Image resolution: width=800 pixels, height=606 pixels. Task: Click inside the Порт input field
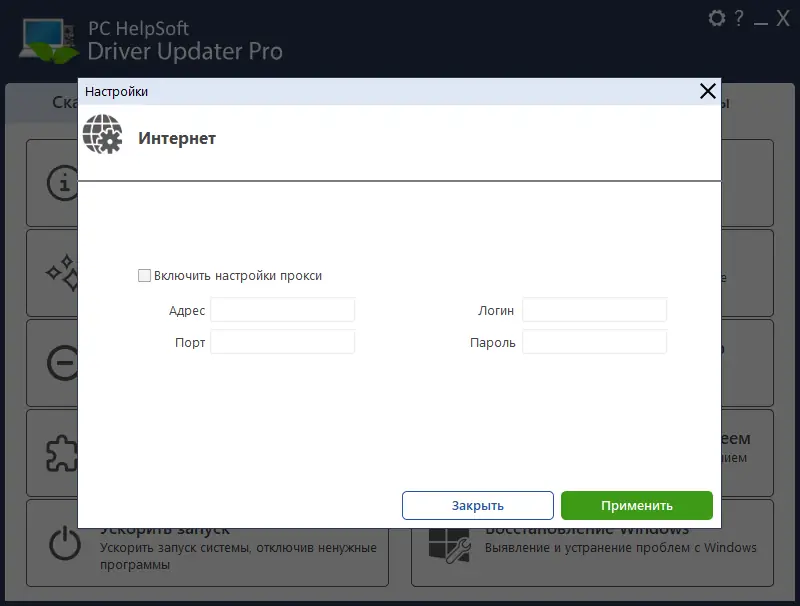coord(282,341)
